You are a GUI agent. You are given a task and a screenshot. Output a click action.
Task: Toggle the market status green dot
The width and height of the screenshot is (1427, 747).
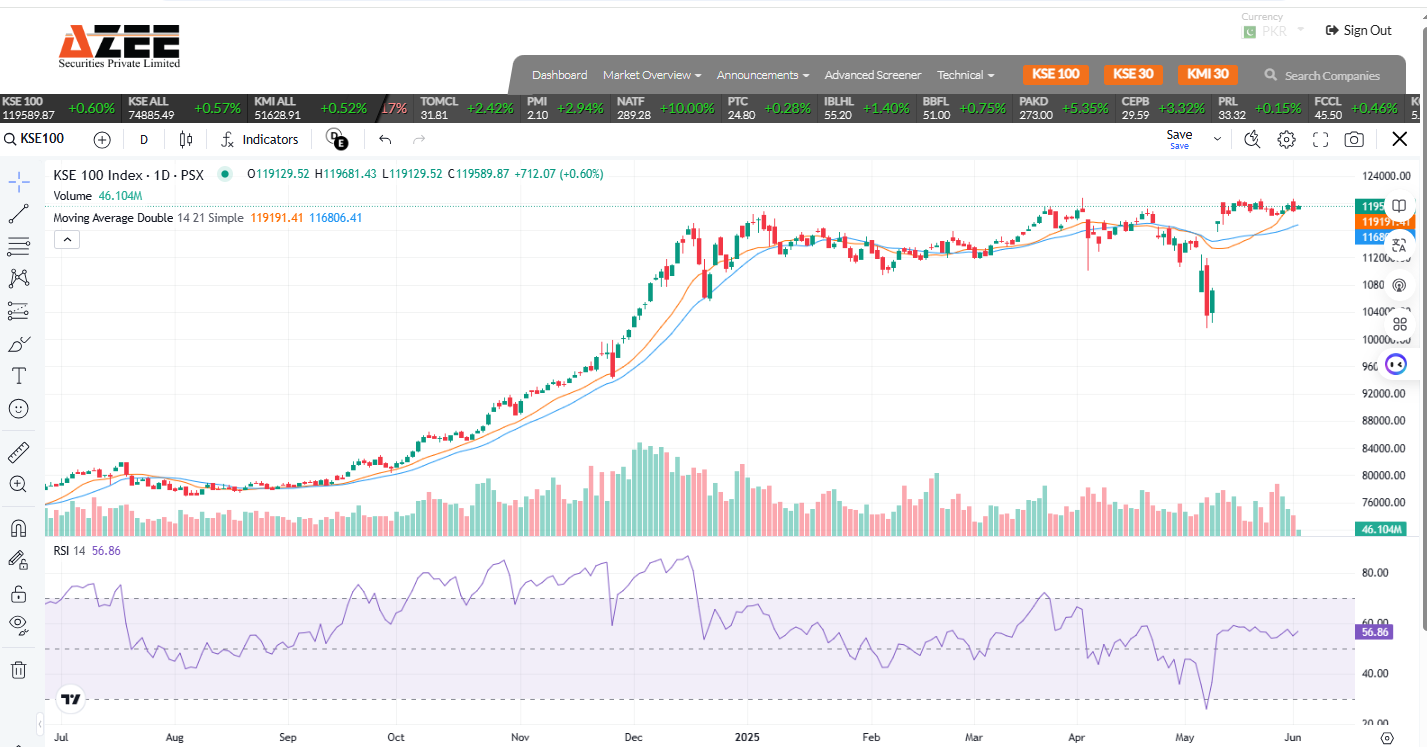tap(225, 174)
